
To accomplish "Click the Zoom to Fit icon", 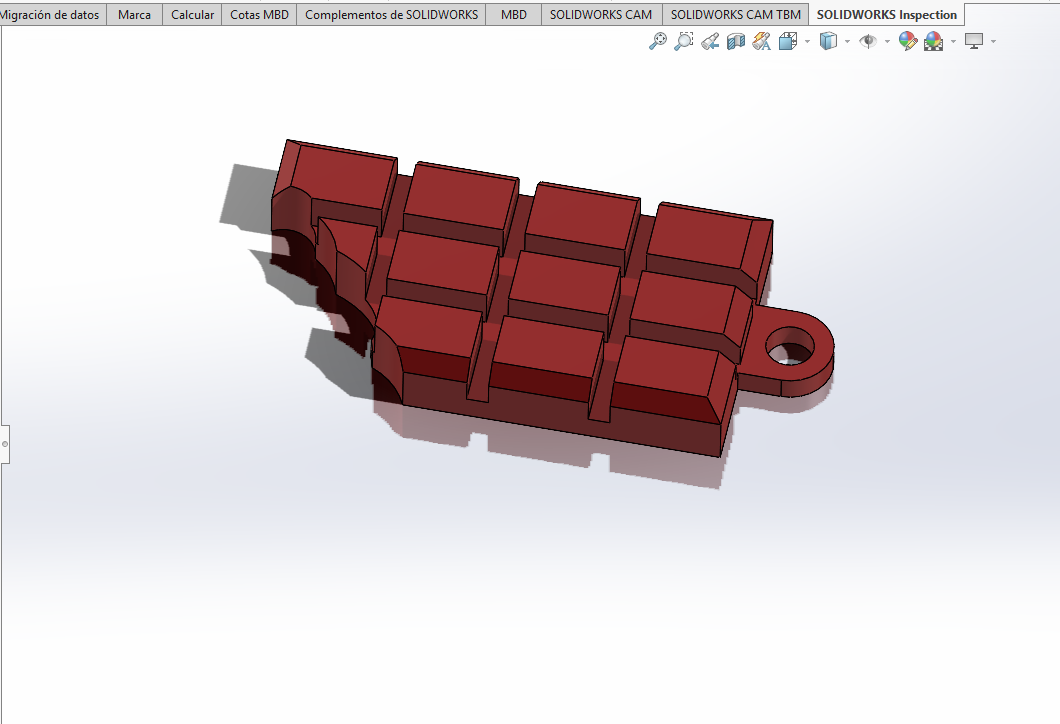I will (x=657, y=41).
